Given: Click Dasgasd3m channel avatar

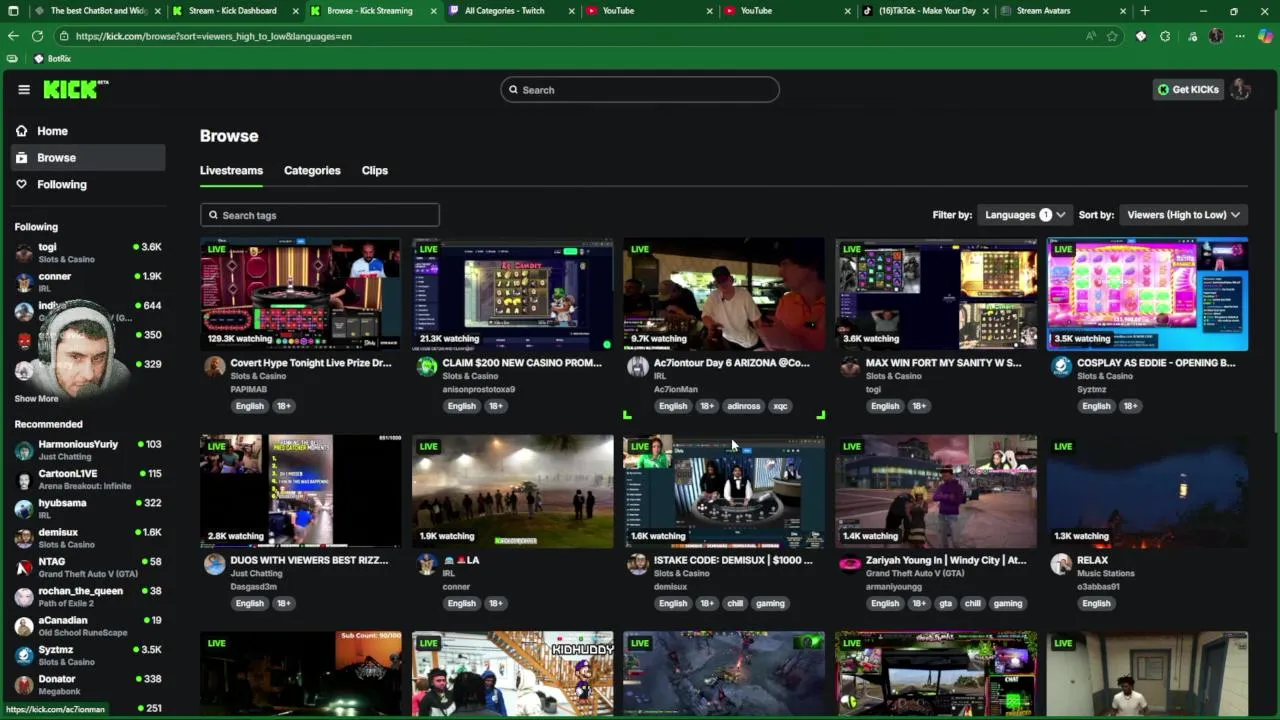Looking at the screenshot, I should [x=214, y=564].
